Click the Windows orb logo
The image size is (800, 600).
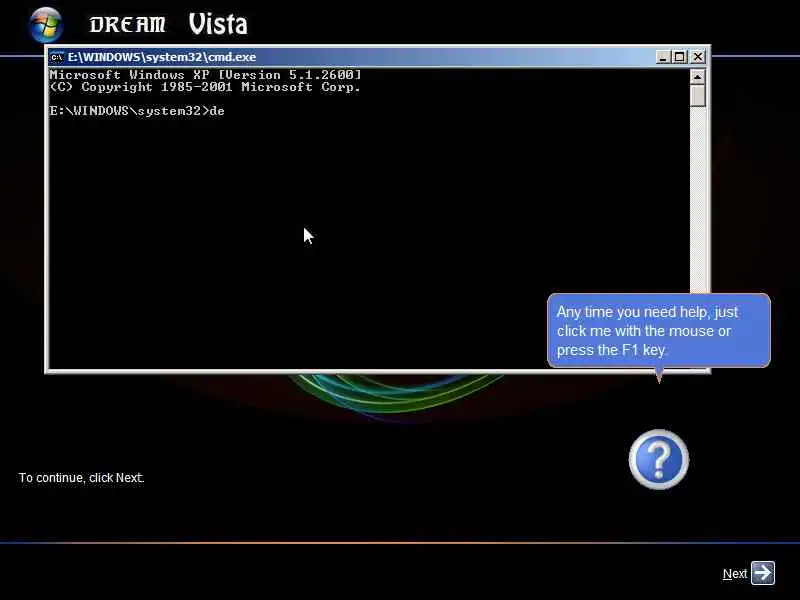pyautogui.click(x=46, y=24)
